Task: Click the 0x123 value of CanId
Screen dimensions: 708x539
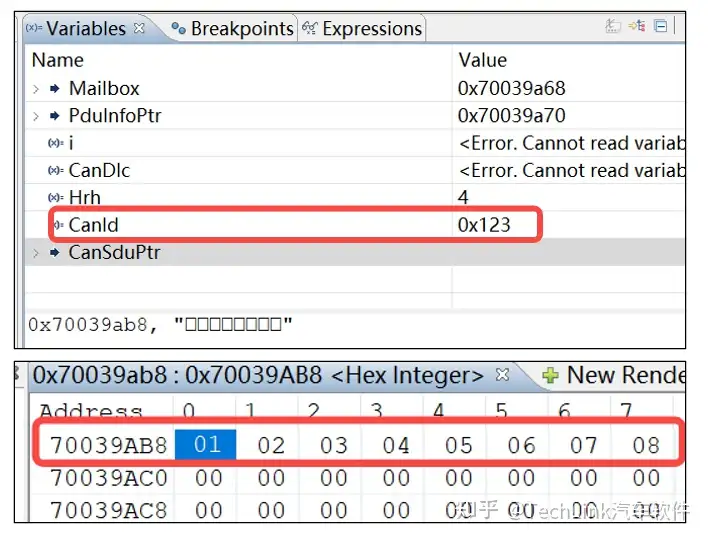Action: [x=484, y=225]
